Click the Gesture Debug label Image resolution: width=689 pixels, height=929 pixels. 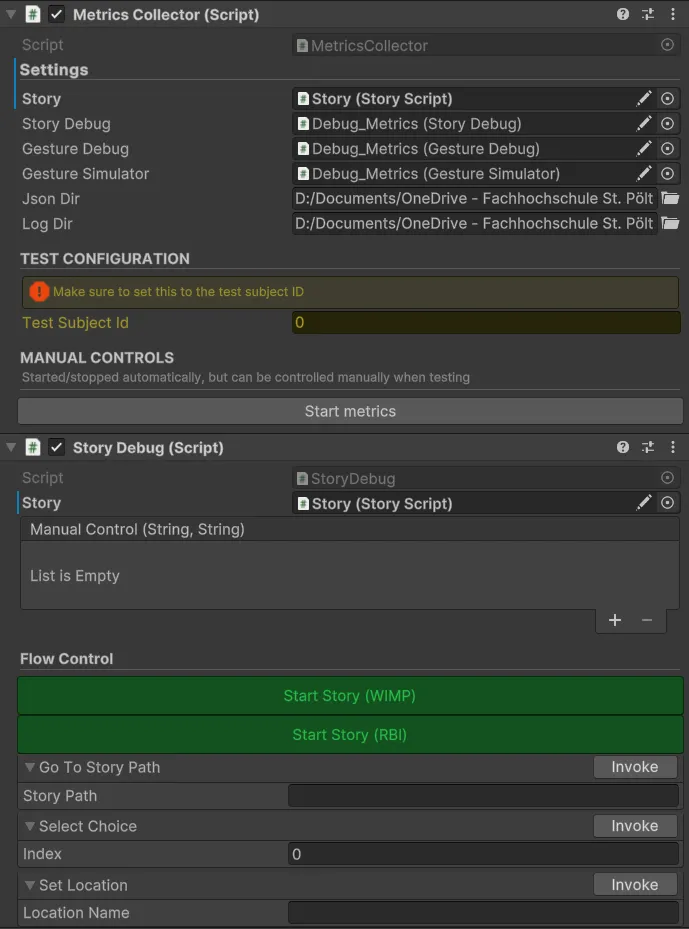coord(75,149)
